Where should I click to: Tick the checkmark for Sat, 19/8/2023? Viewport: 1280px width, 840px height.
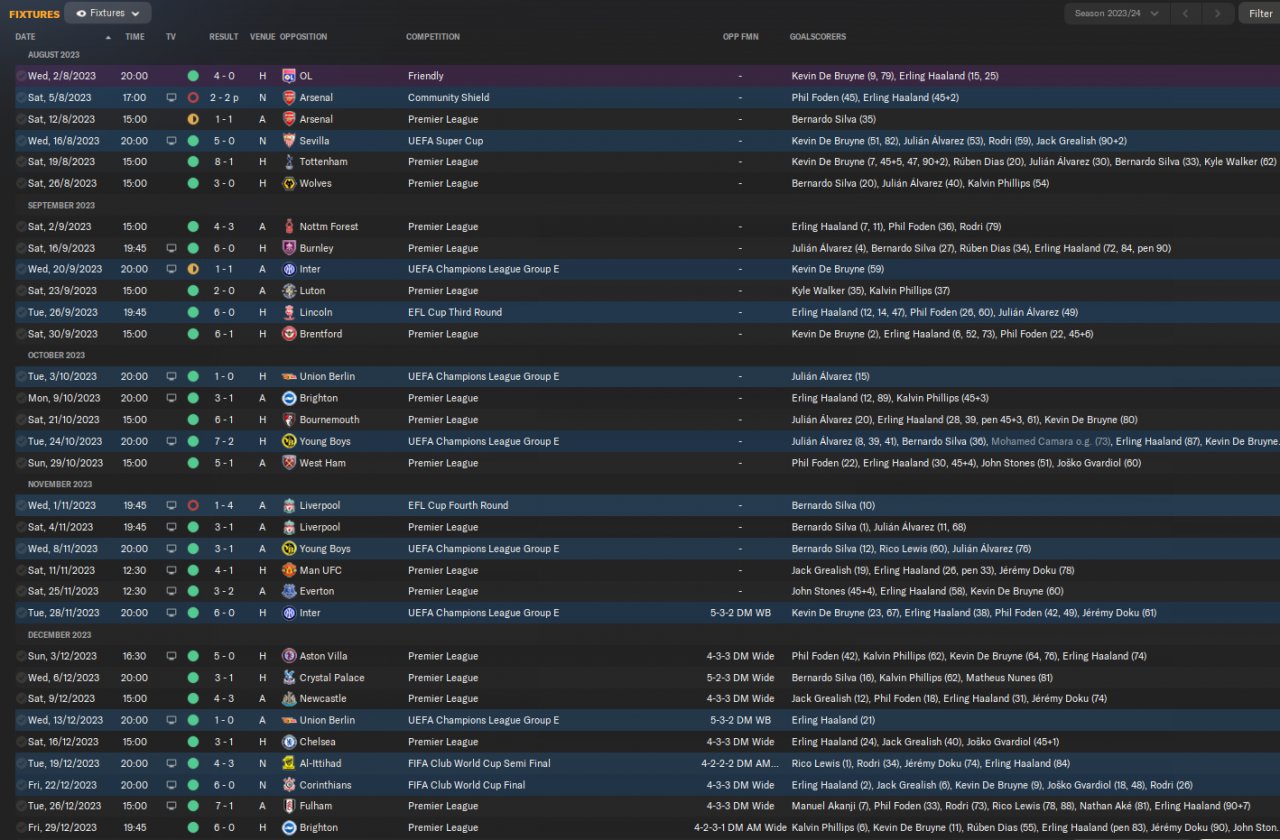pyautogui.click(x=21, y=162)
